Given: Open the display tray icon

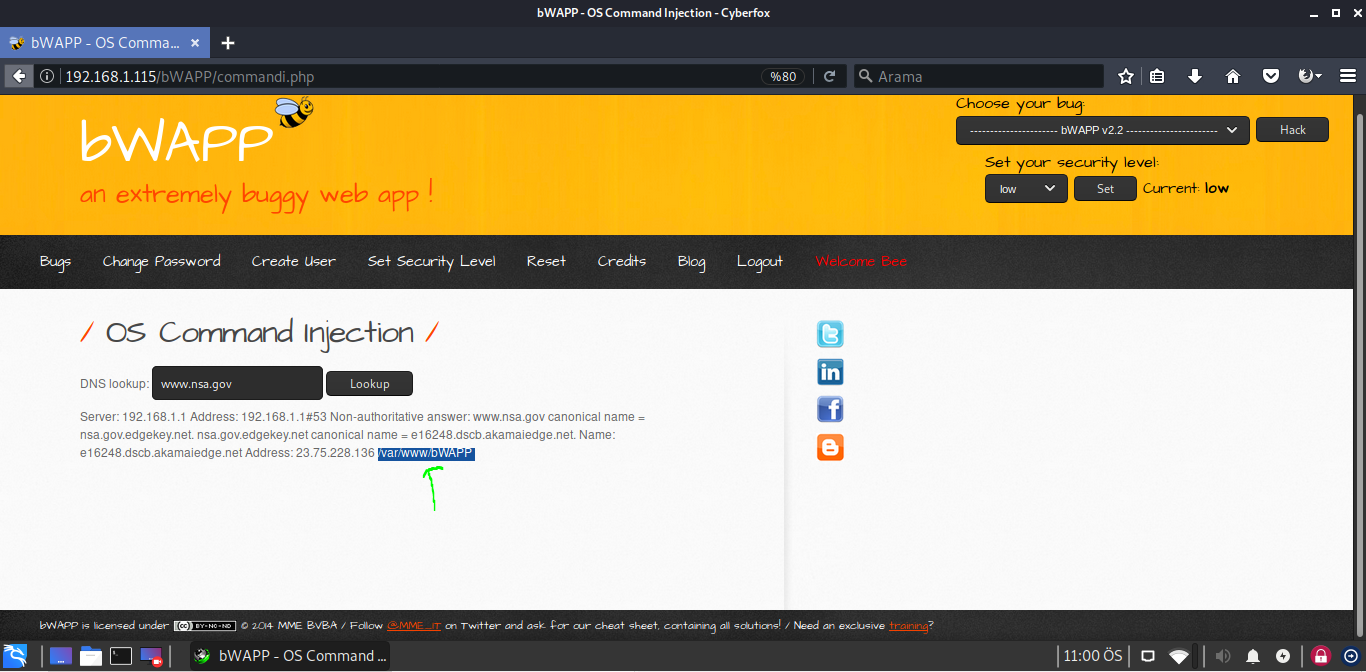Looking at the screenshot, I should tap(1148, 657).
